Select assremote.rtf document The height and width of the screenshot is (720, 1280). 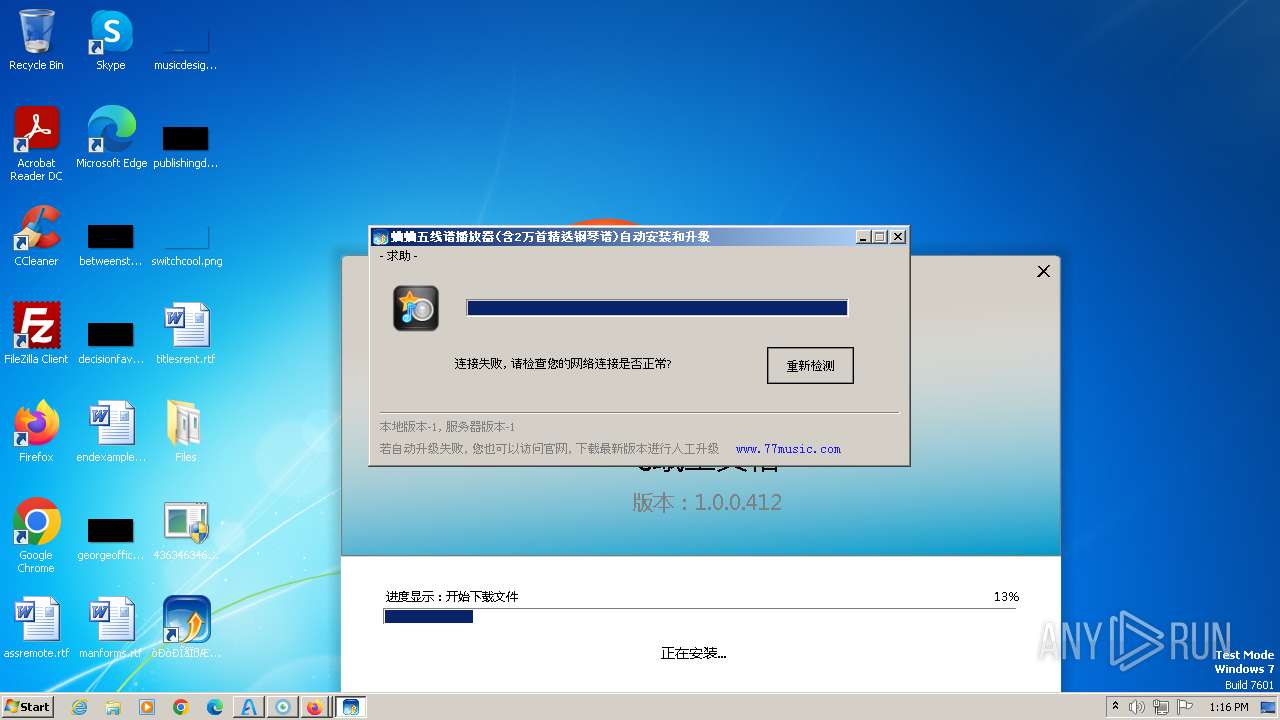(x=36, y=628)
